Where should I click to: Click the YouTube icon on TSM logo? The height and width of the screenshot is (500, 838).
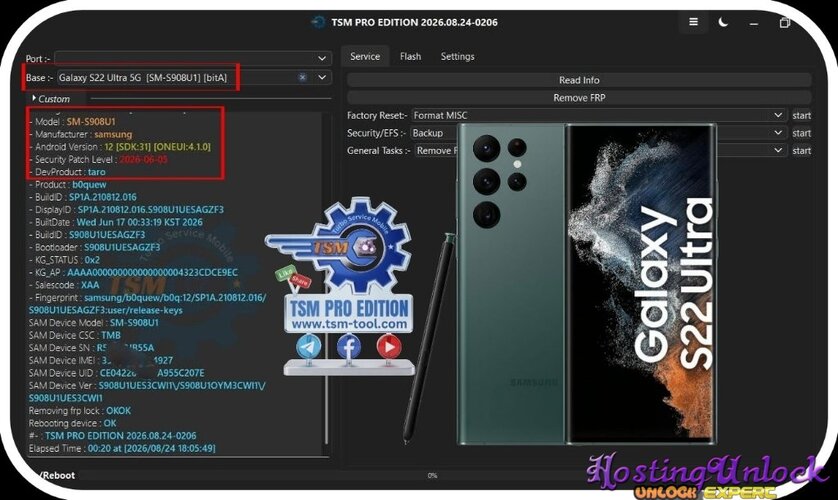click(x=389, y=347)
